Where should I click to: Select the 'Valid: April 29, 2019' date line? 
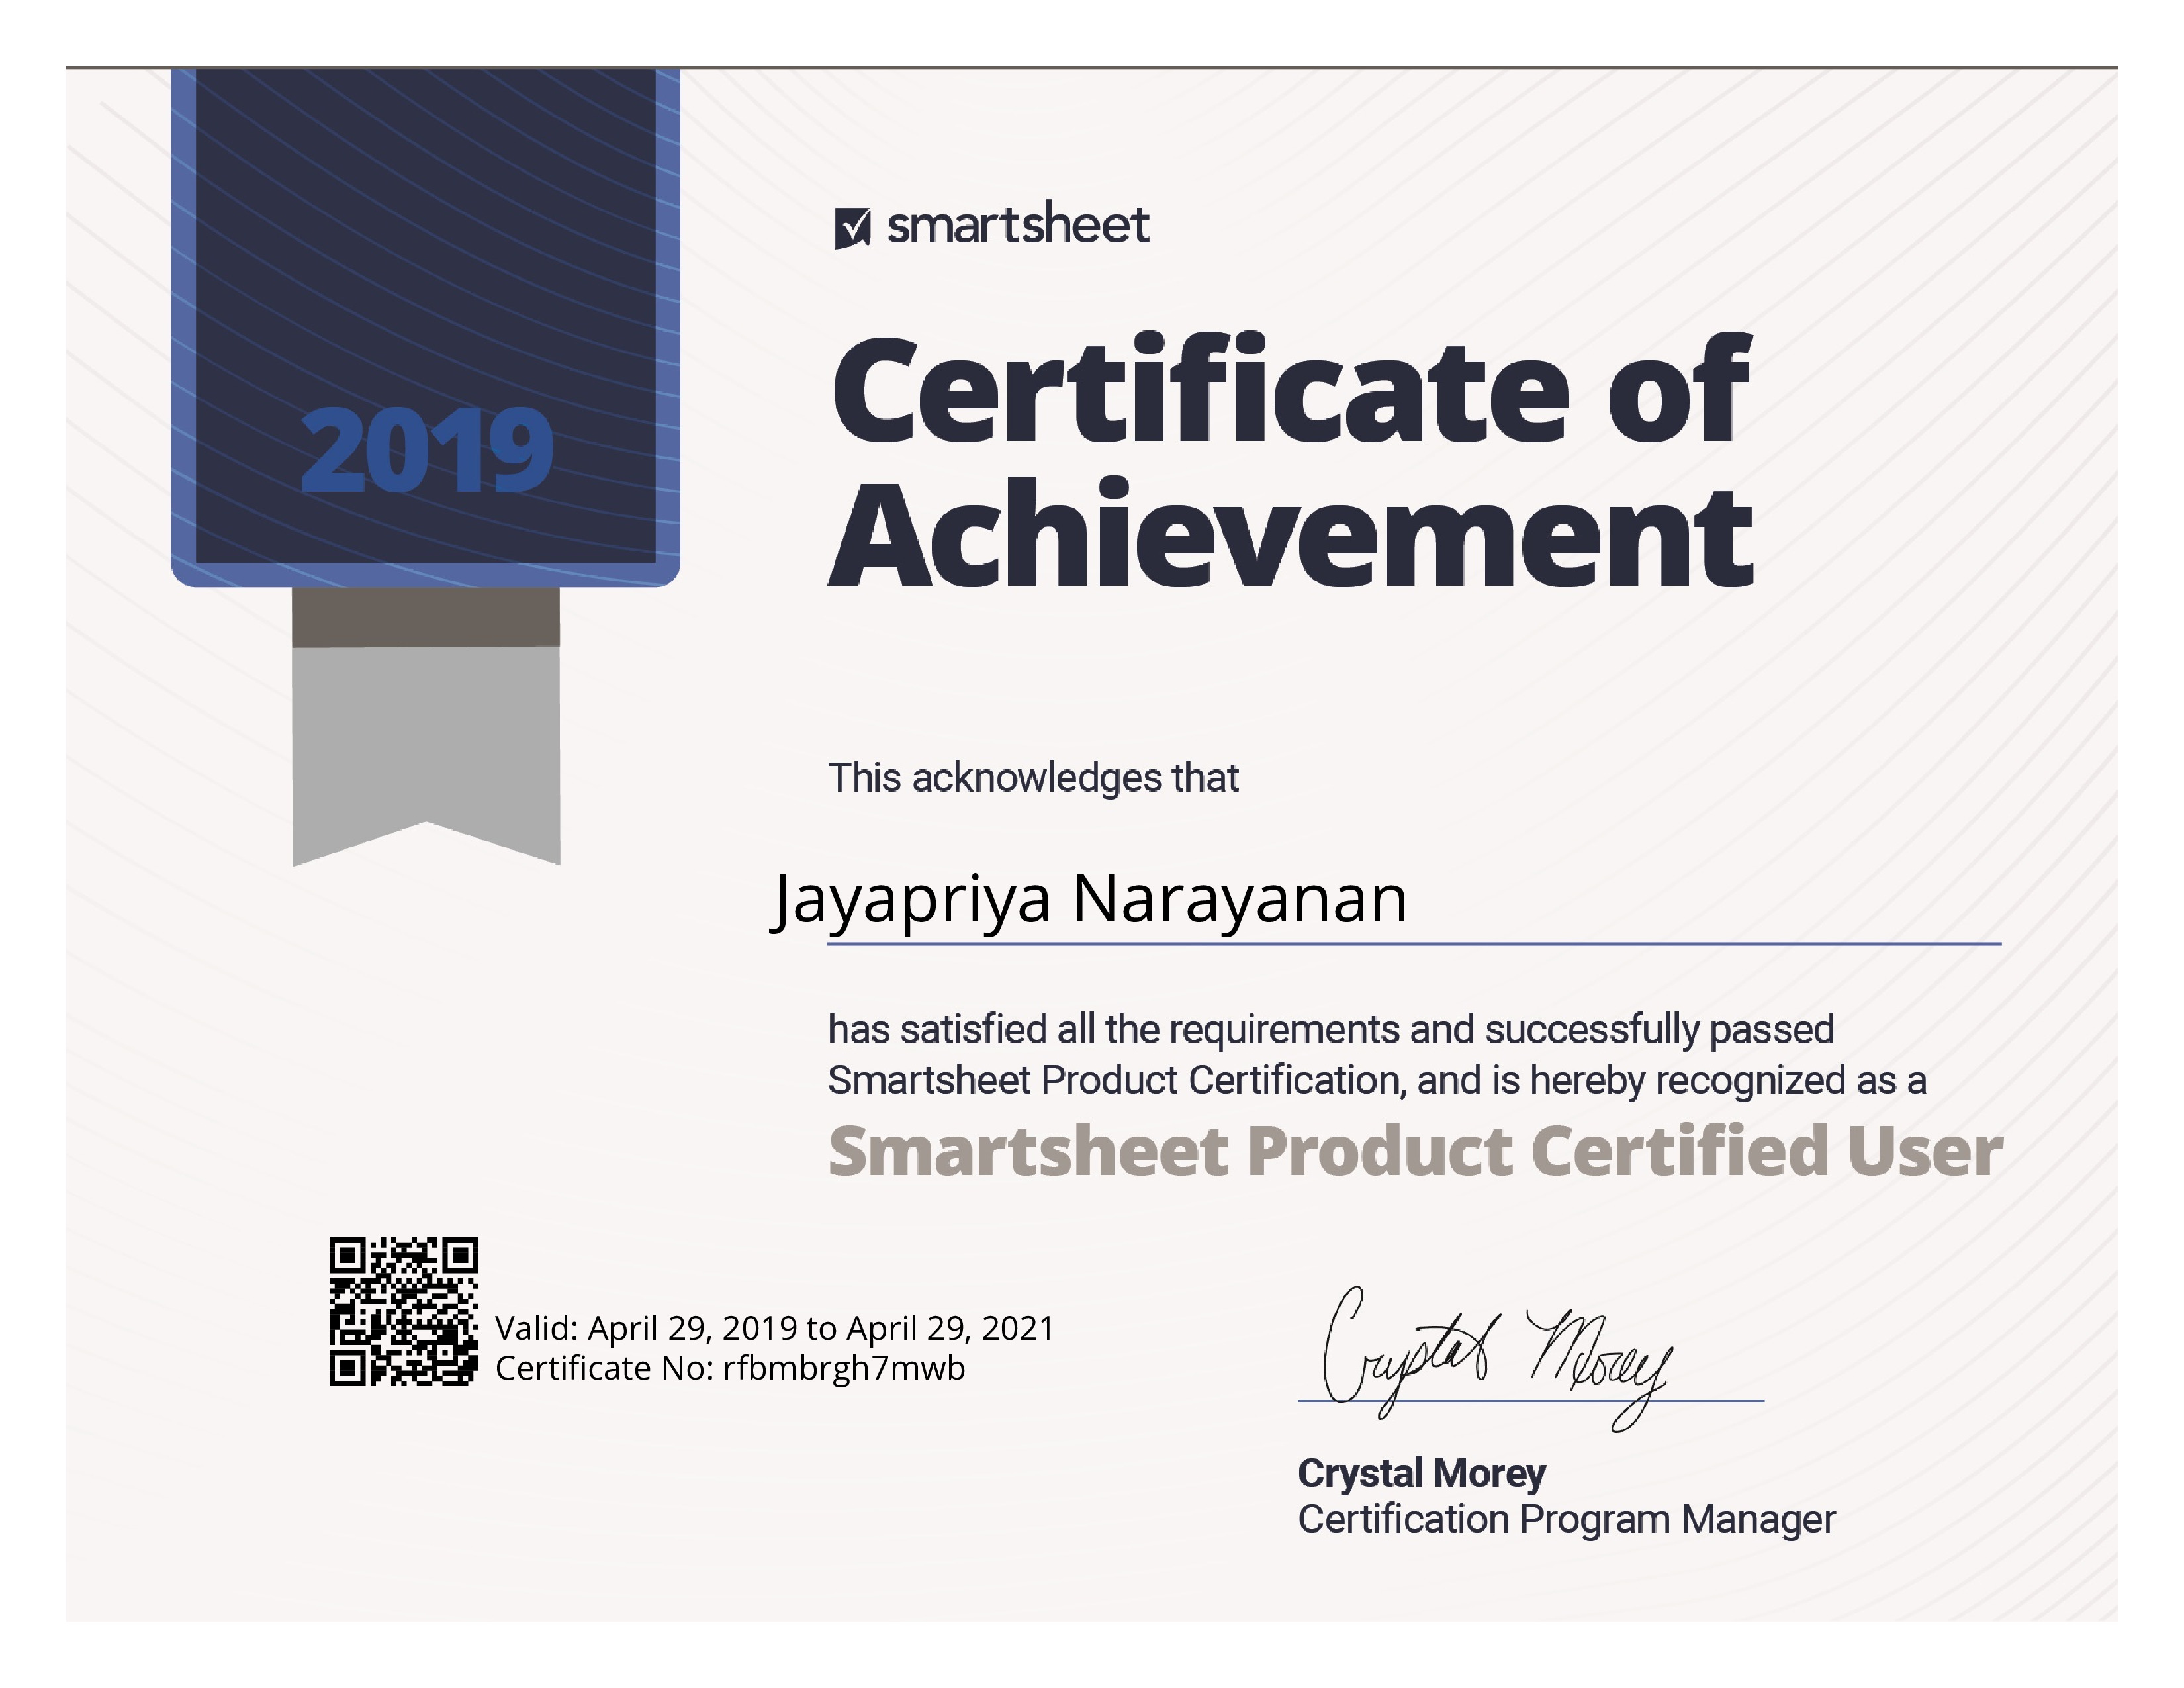(775, 1328)
